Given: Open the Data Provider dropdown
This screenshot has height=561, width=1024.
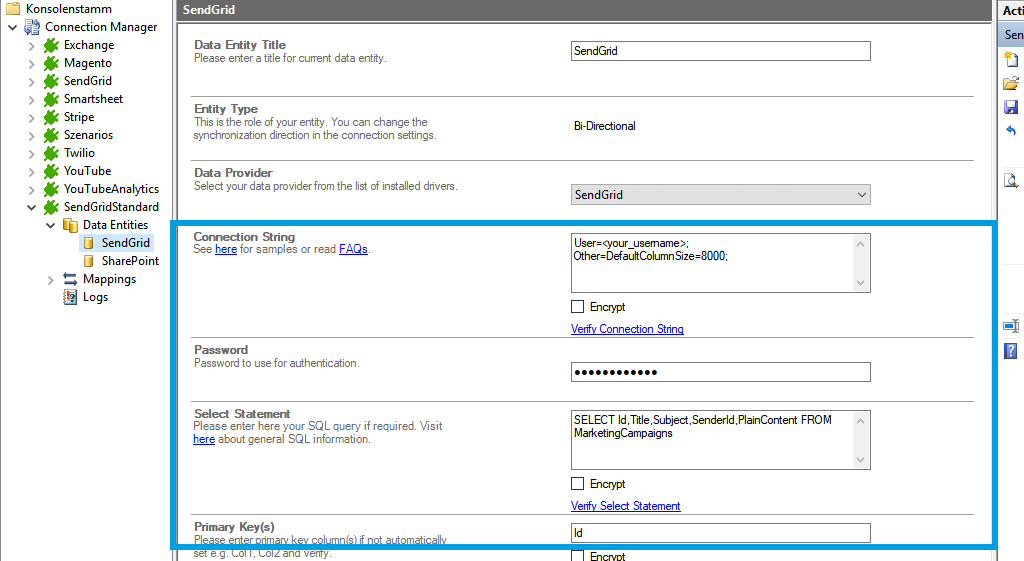Looking at the screenshot, I should [x=720, y=195].
